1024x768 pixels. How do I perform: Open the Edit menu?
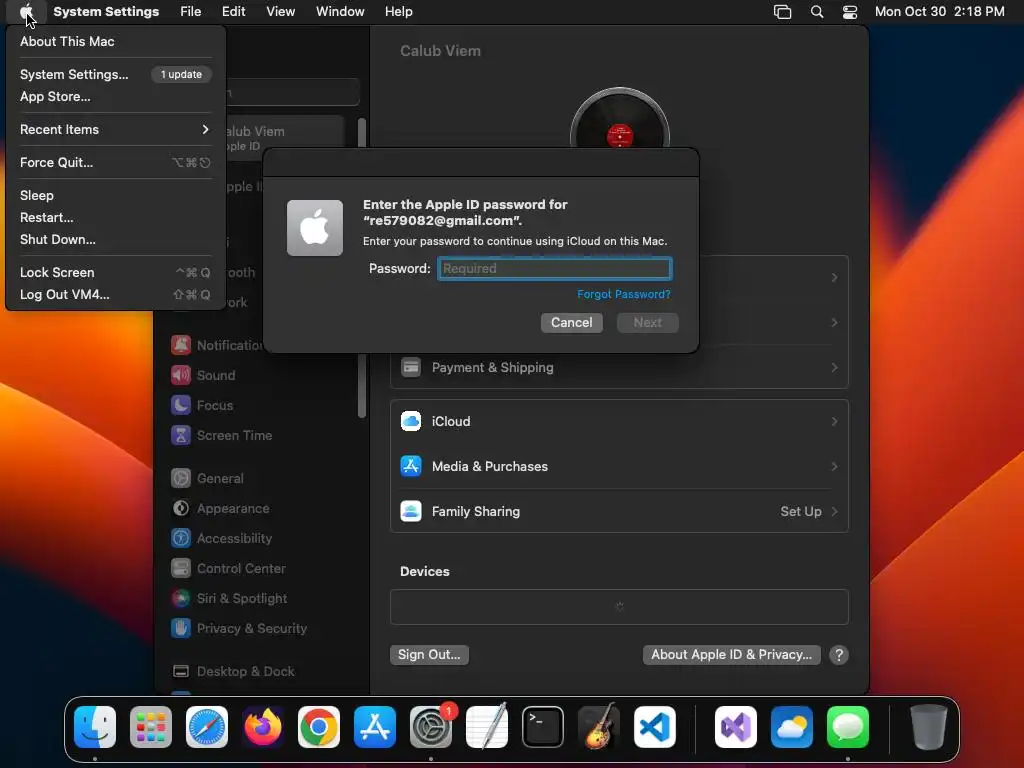pos(233,12)
